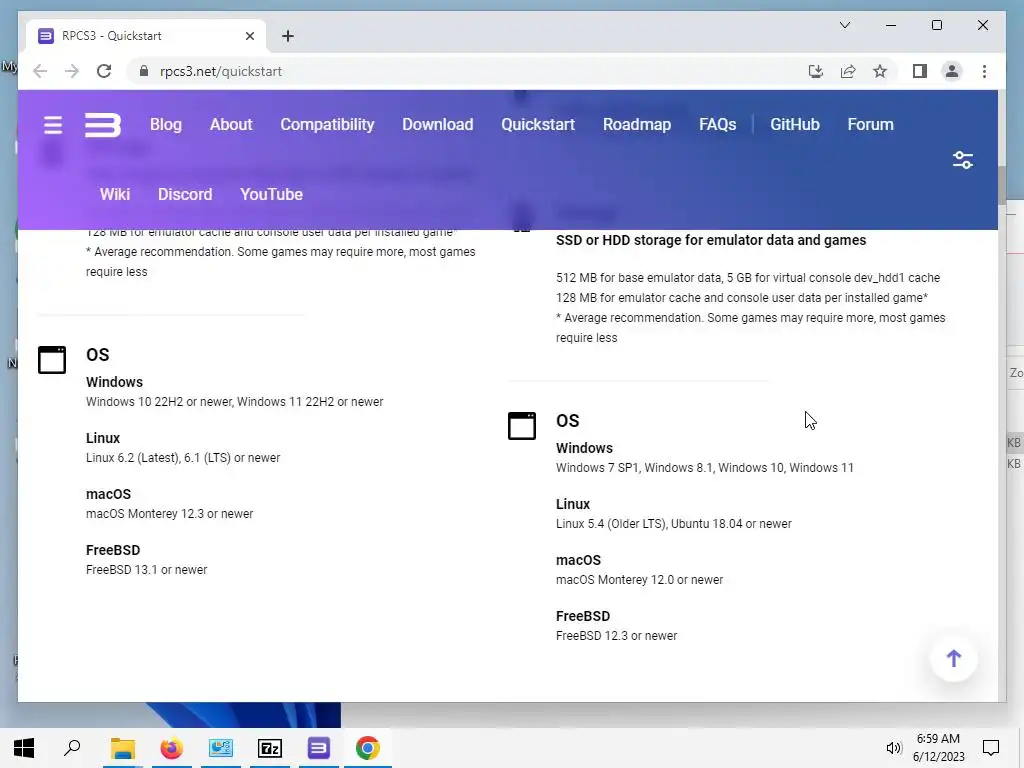
Task: Click the RPCS3 - Quickstart tab title
Action: (x=112, y=36)
